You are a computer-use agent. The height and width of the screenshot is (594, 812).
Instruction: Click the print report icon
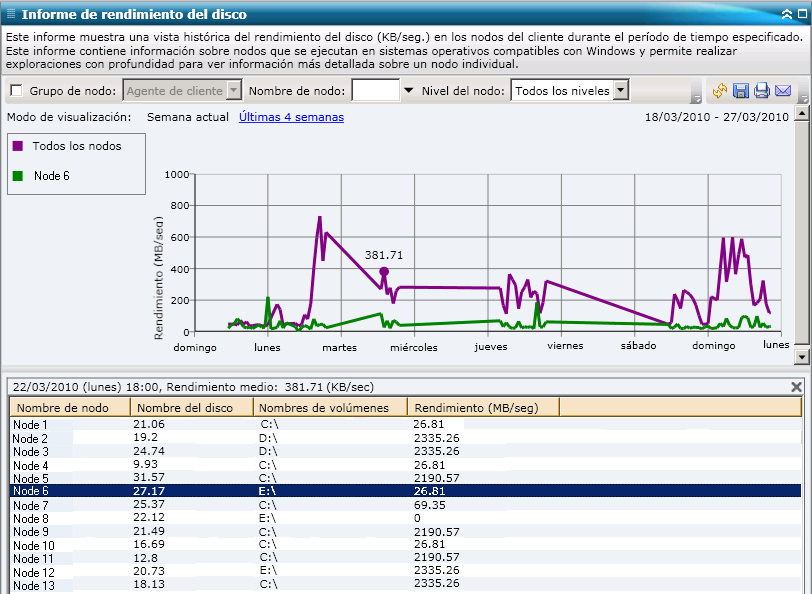pos(762,91)
